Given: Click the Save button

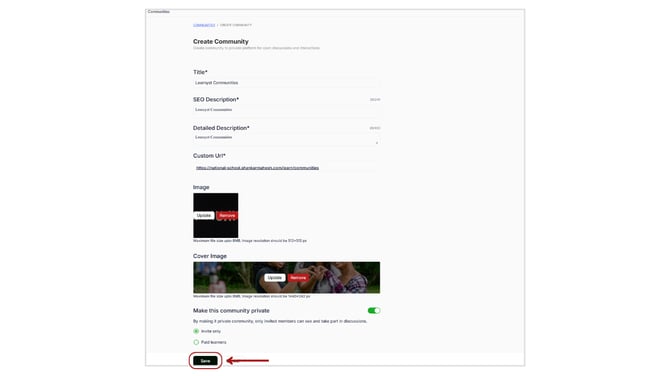Looking at the screenshot, I should coord(205,361).
